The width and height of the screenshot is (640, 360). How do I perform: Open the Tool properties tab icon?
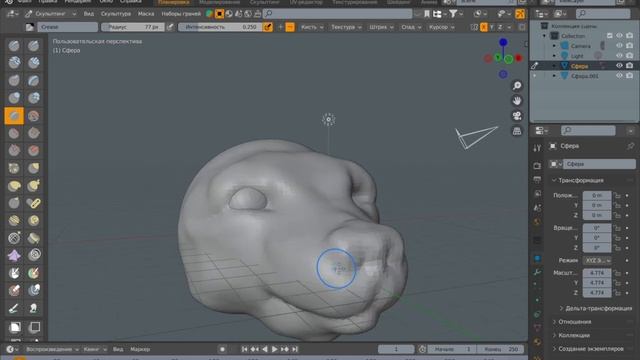(537, 148)
